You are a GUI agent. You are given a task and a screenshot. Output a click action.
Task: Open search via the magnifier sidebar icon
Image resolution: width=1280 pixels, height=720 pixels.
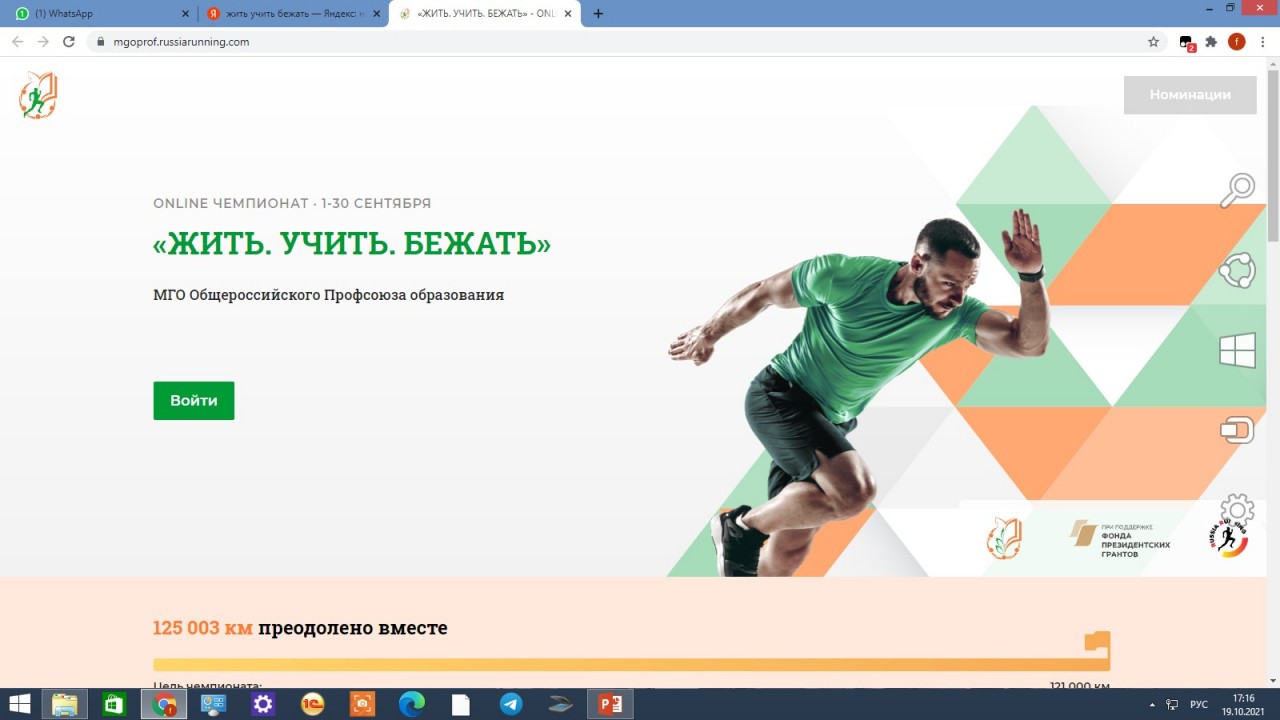(1238, 189)
